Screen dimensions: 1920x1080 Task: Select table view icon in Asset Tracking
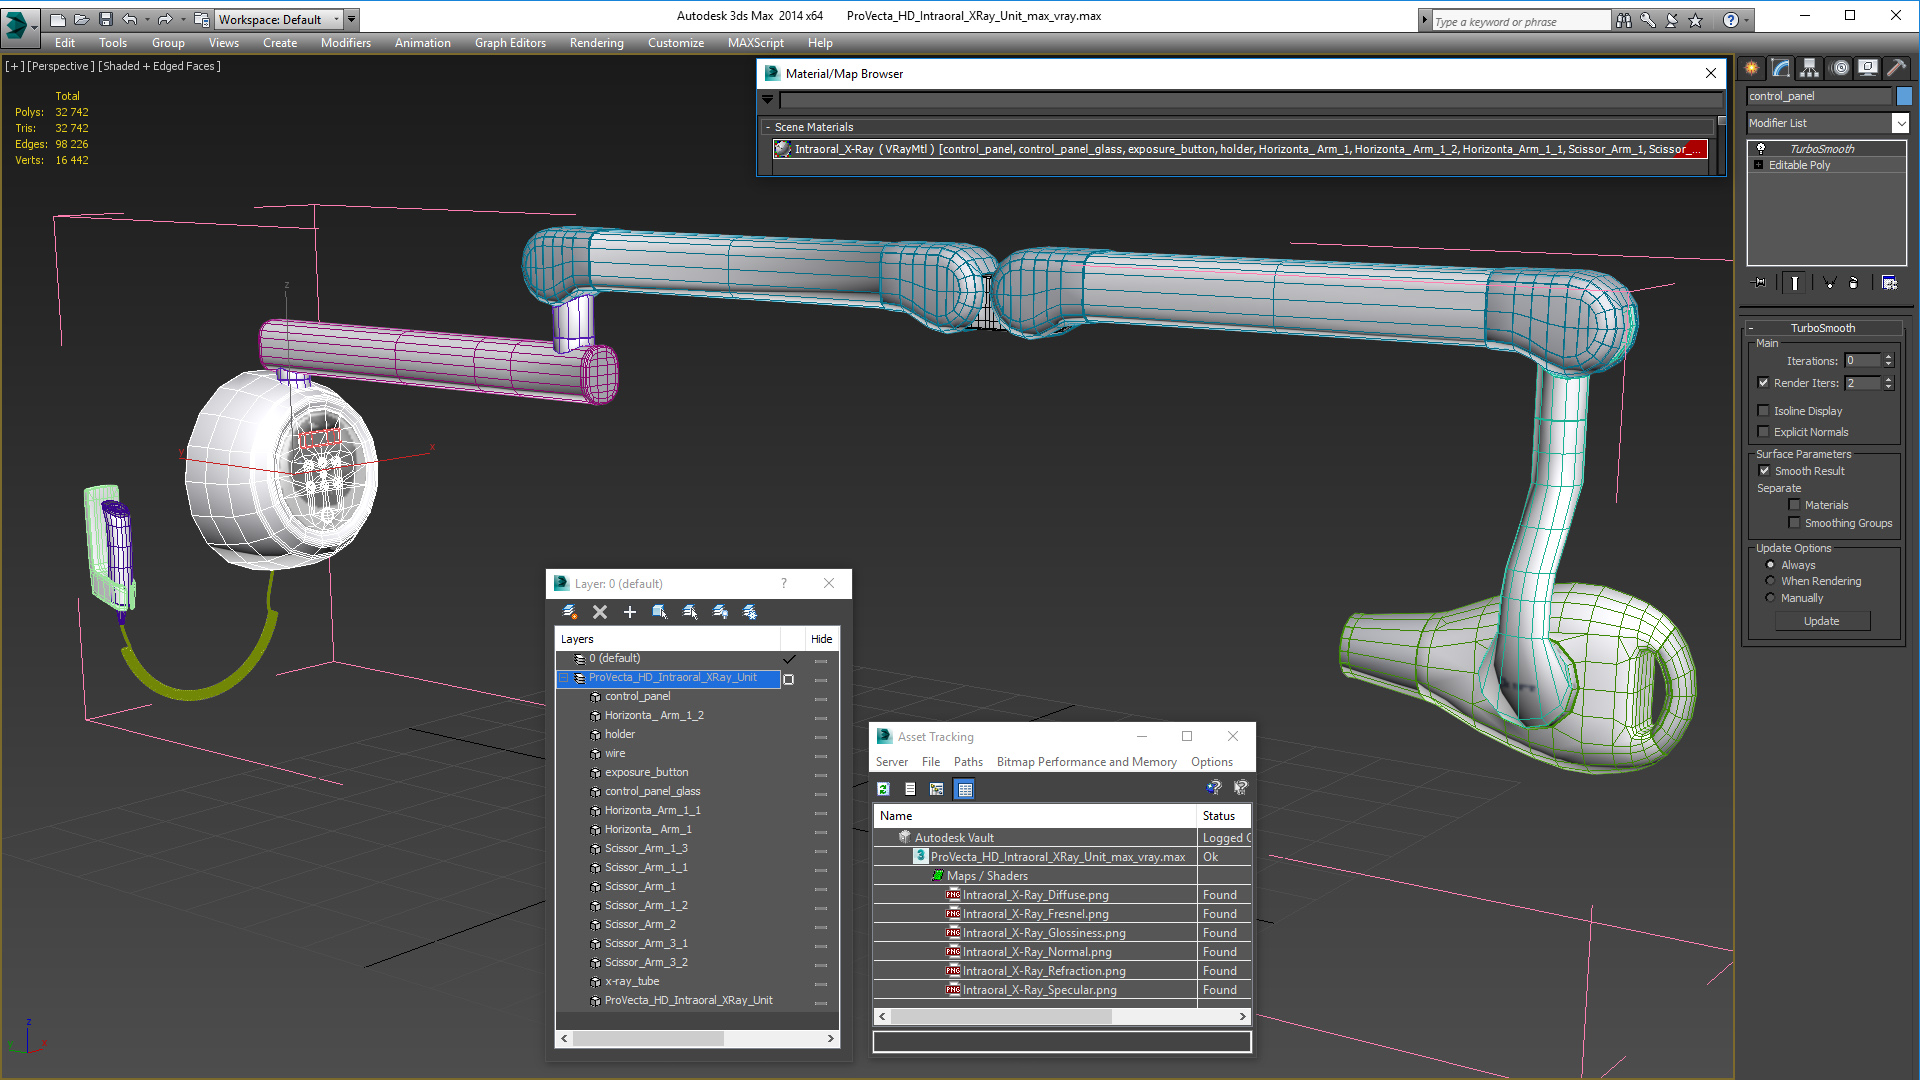(964, 789)
